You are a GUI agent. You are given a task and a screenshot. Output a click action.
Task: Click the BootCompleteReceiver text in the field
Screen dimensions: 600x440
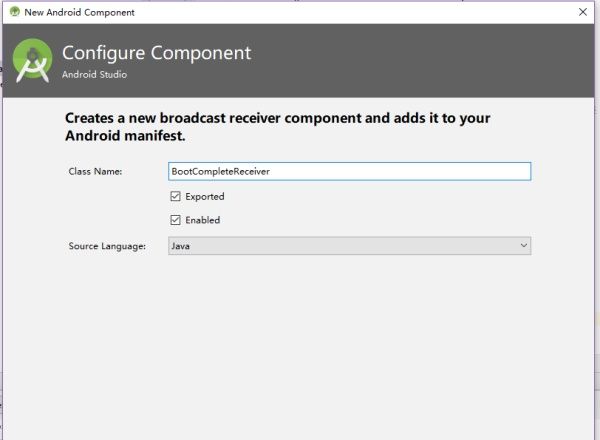(220, 171)
